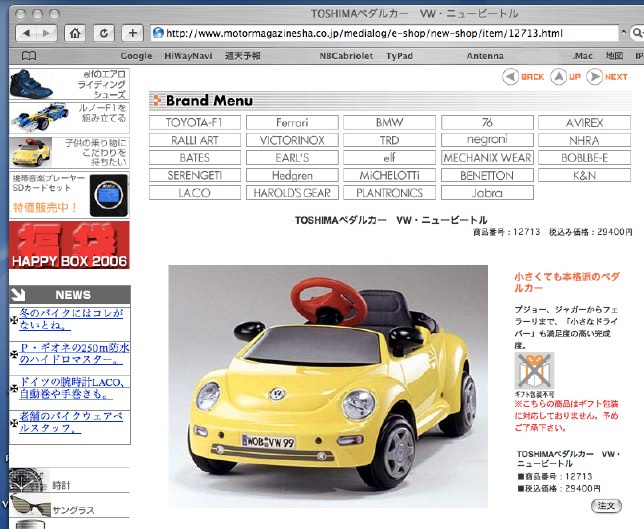Open the 地図 bookmark
644x529 pixels.
[x=614, y=56]
